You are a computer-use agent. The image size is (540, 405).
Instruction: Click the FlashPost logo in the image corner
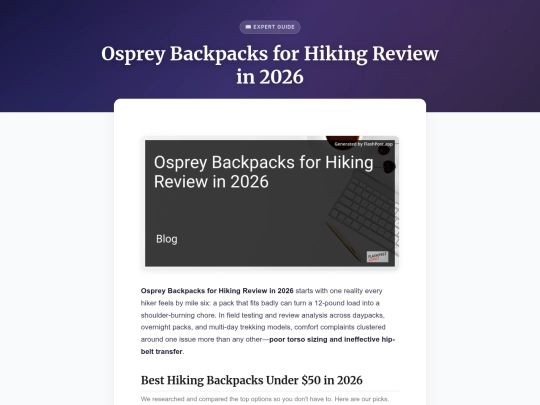click(377, 257)
